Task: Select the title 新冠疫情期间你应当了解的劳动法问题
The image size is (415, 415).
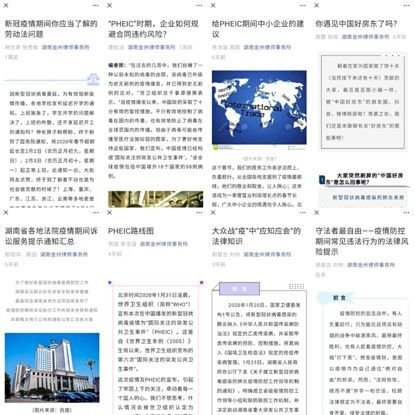Action: 51,29
